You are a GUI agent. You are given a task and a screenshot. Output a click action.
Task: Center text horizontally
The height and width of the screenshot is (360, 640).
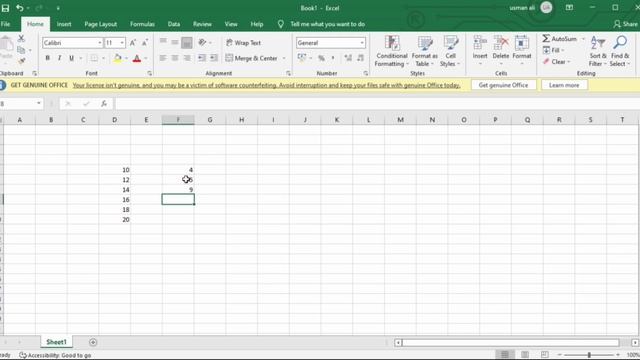pos(175,58)
